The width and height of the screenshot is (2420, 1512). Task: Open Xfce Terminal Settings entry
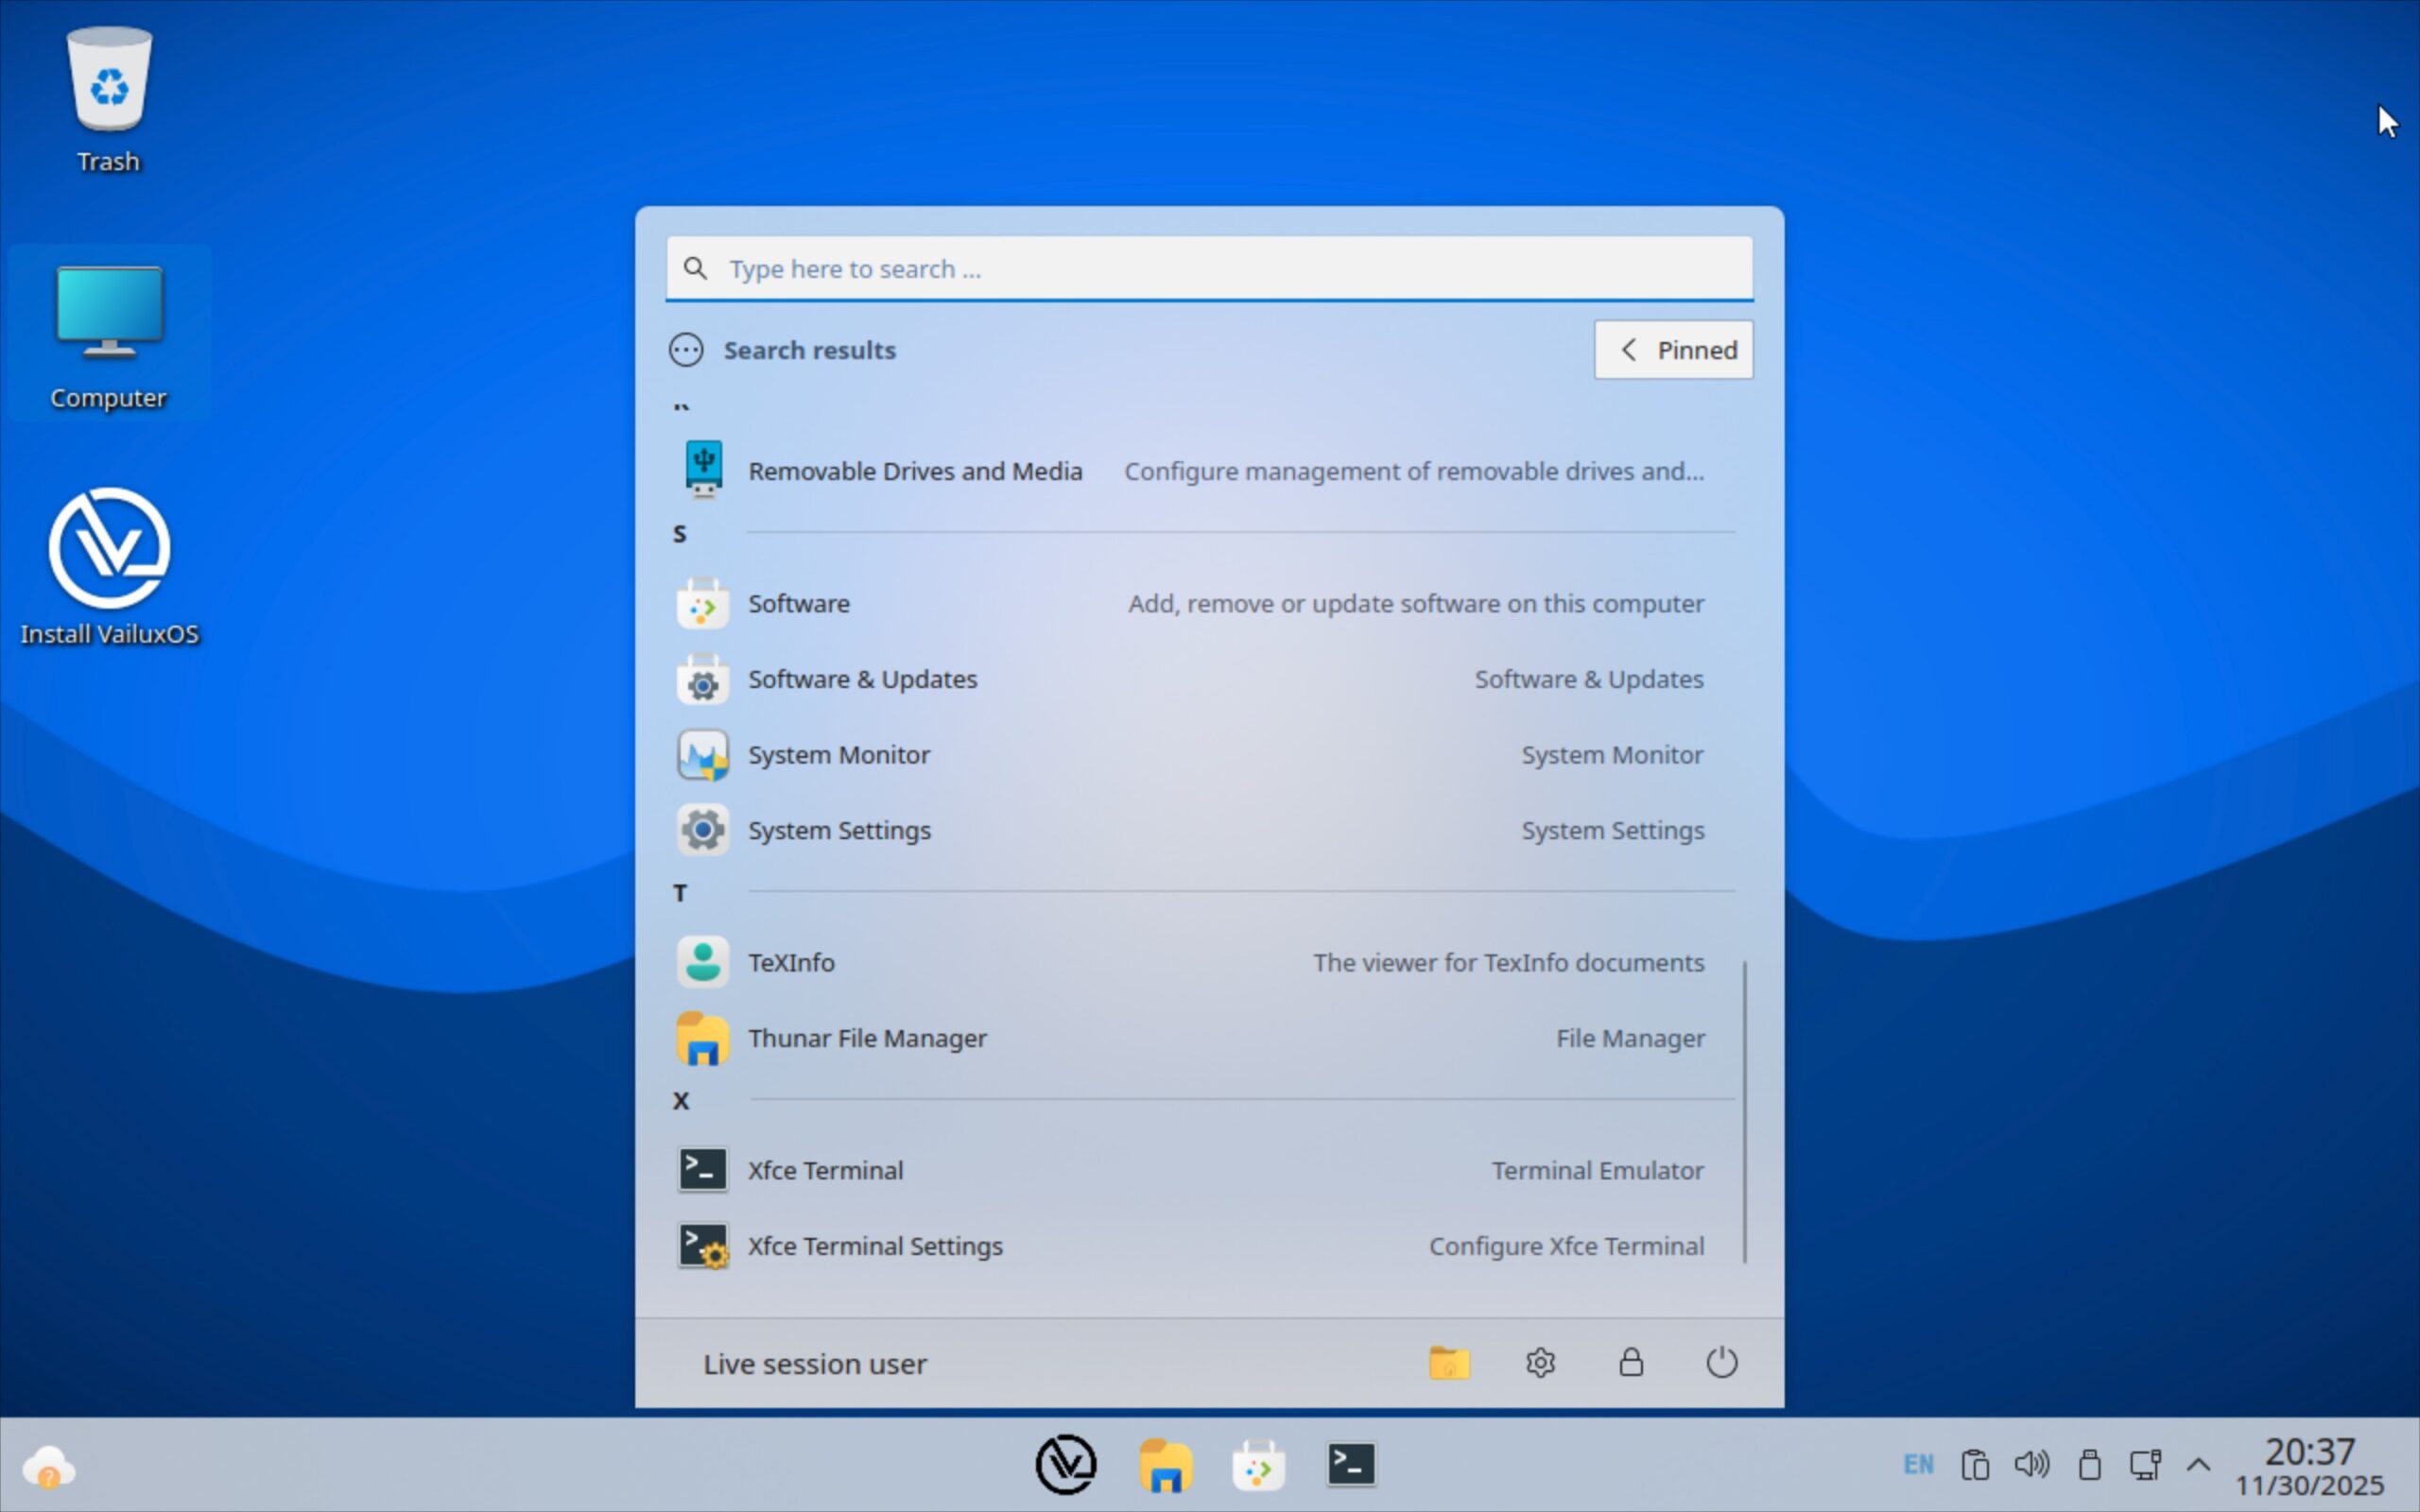coord(874,1246)
